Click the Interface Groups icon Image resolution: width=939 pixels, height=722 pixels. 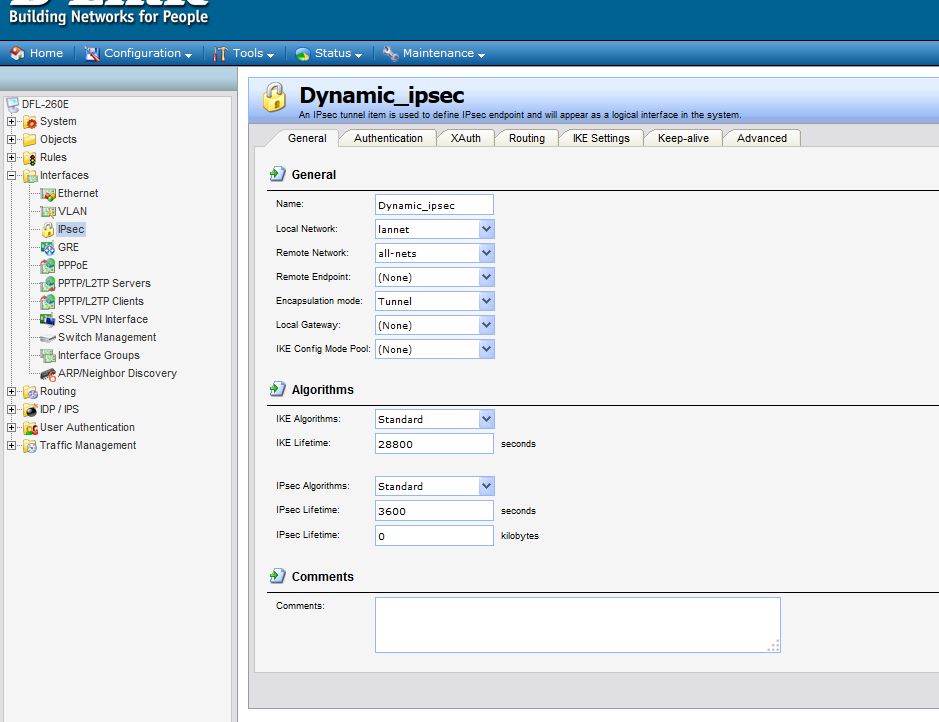pos(48,355)
